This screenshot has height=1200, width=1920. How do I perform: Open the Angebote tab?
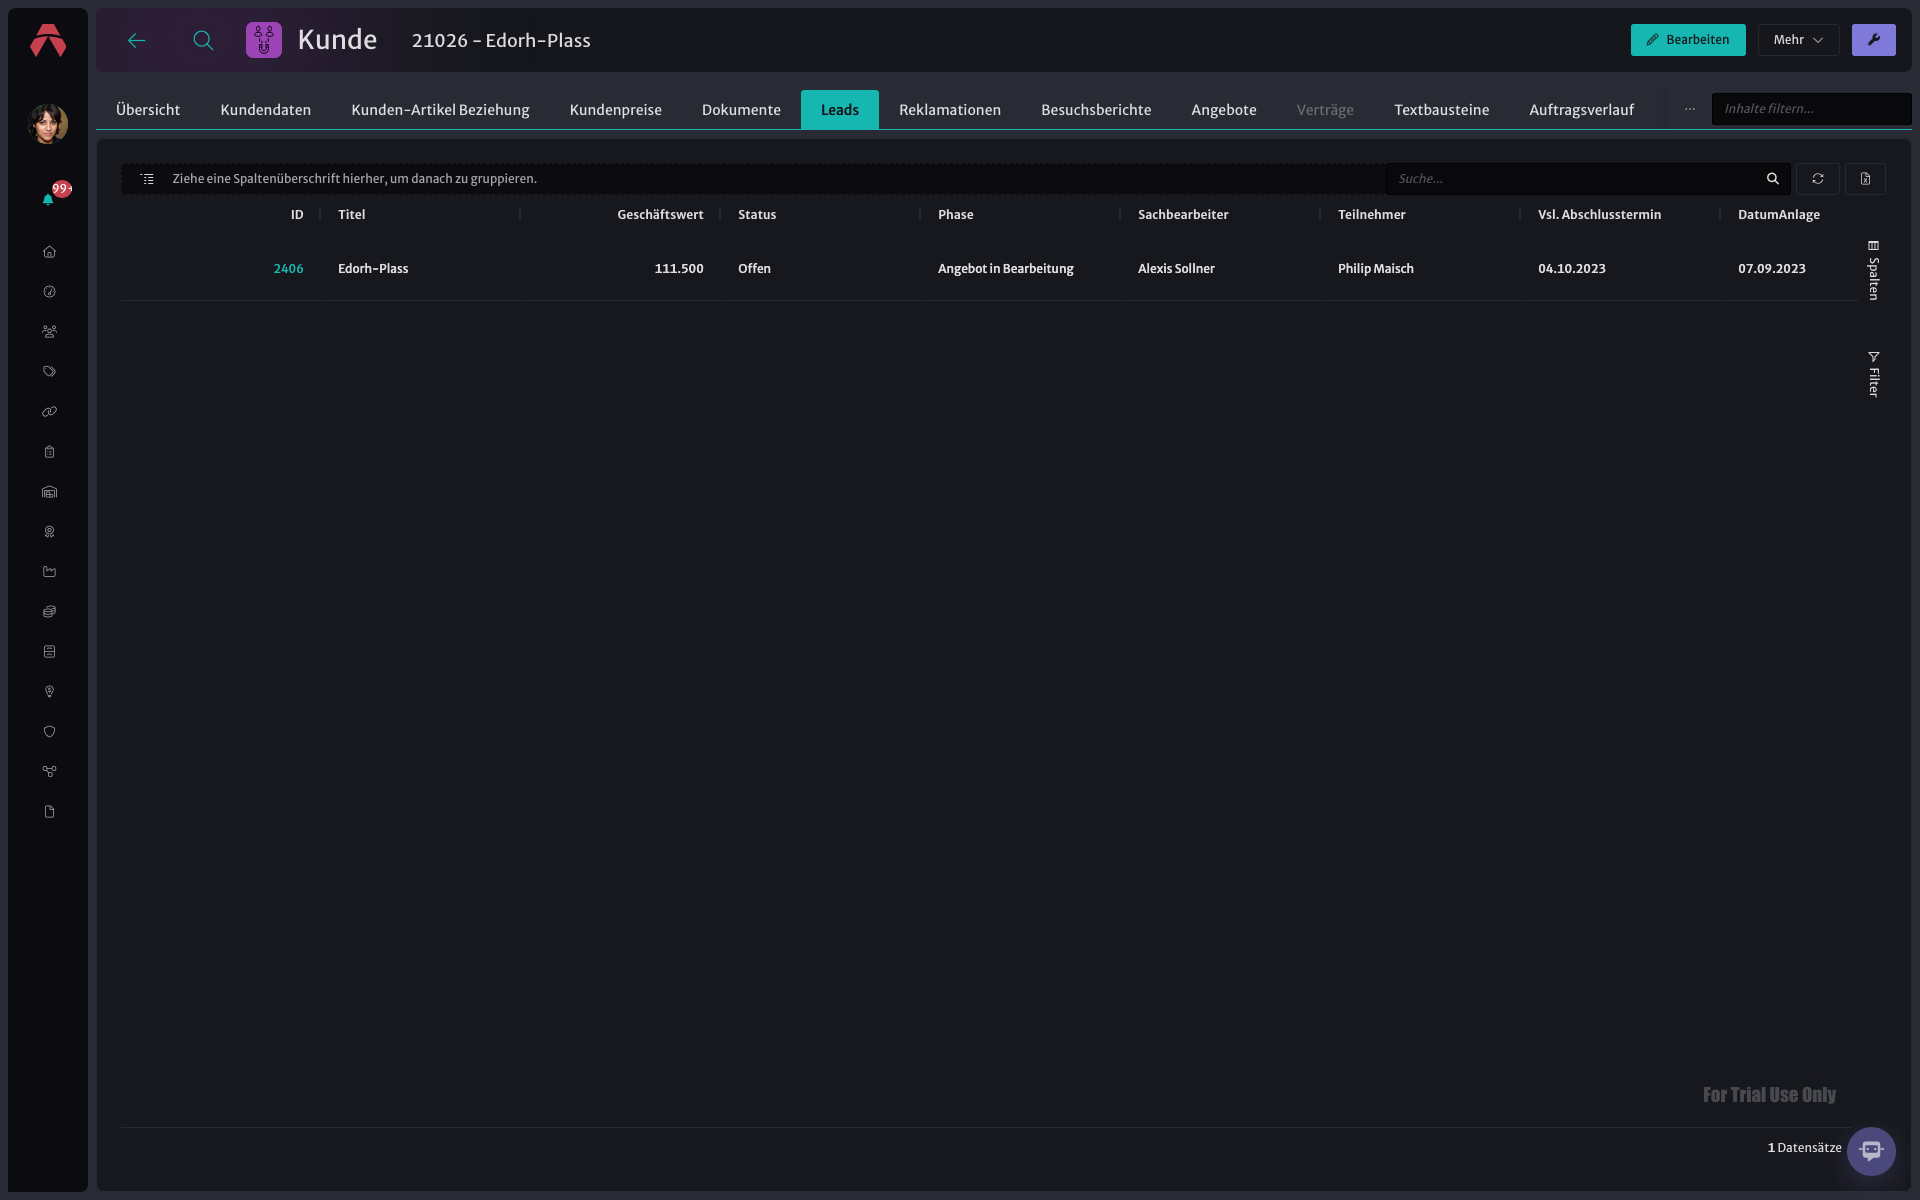click(1224, 110)
